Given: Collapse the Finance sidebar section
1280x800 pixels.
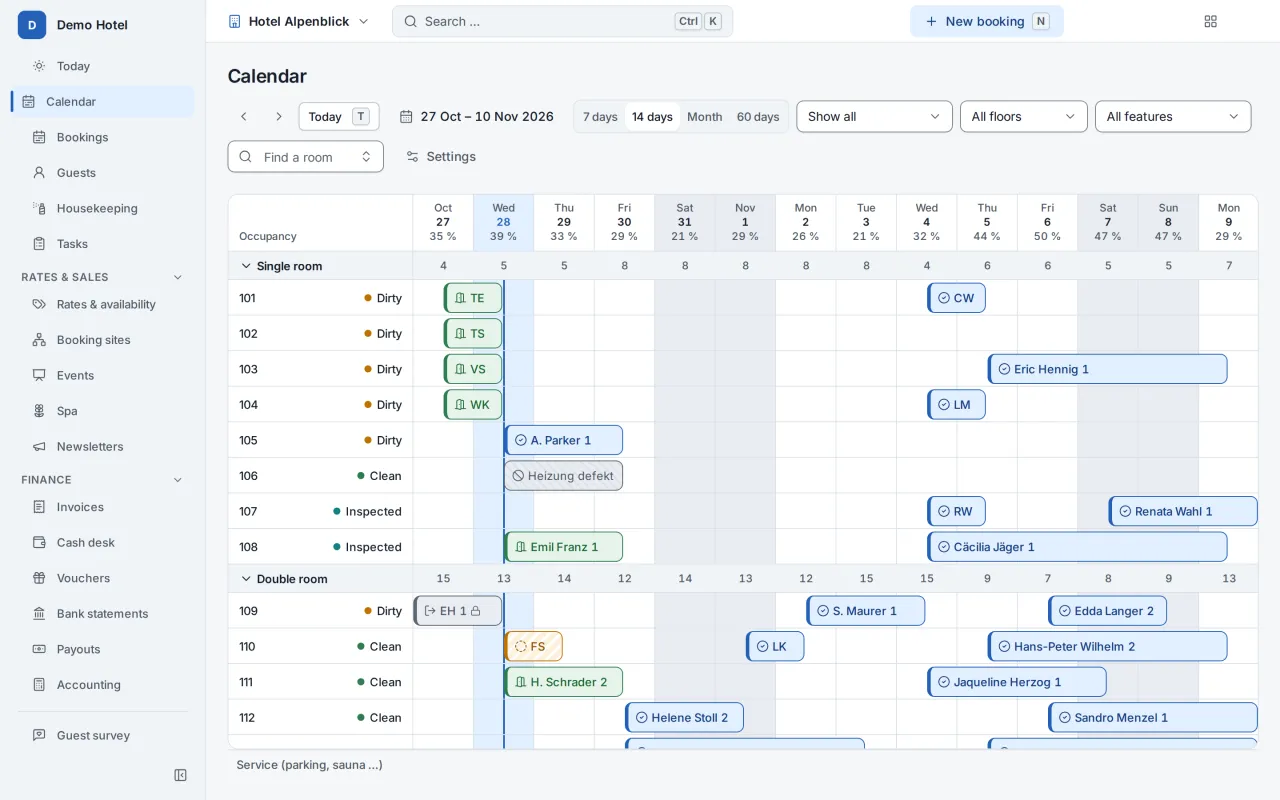Looking at the screenshot, I should pyautogui.click(x=178, y=480).
